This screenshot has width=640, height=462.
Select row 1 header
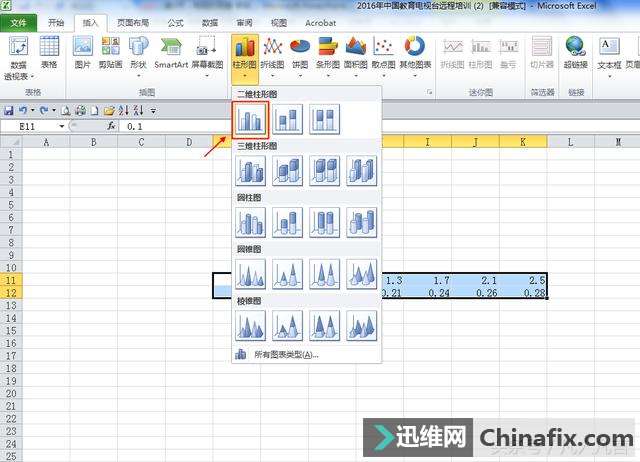(x=11, y=155)
